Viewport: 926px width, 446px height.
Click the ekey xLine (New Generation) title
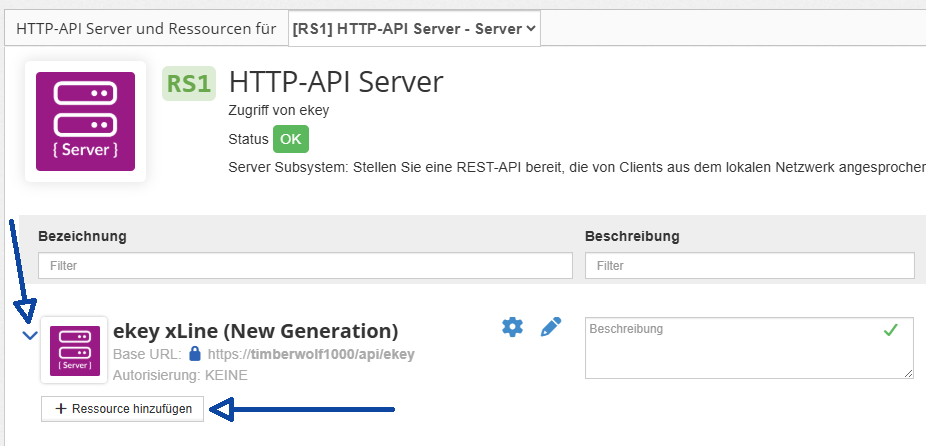[256, 331]
